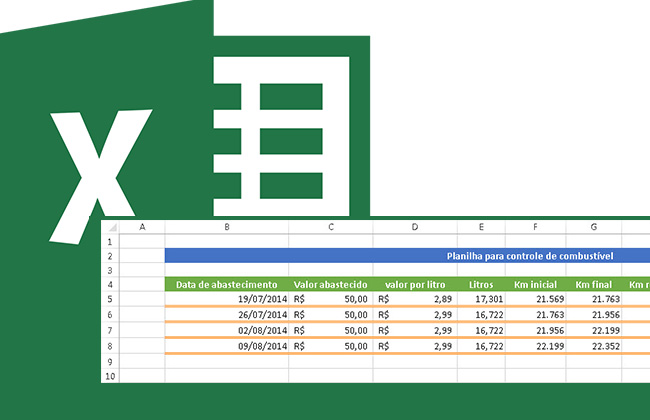Click 'Km final' header cell
The image size is (650, 420).
[x=594, y=284]
